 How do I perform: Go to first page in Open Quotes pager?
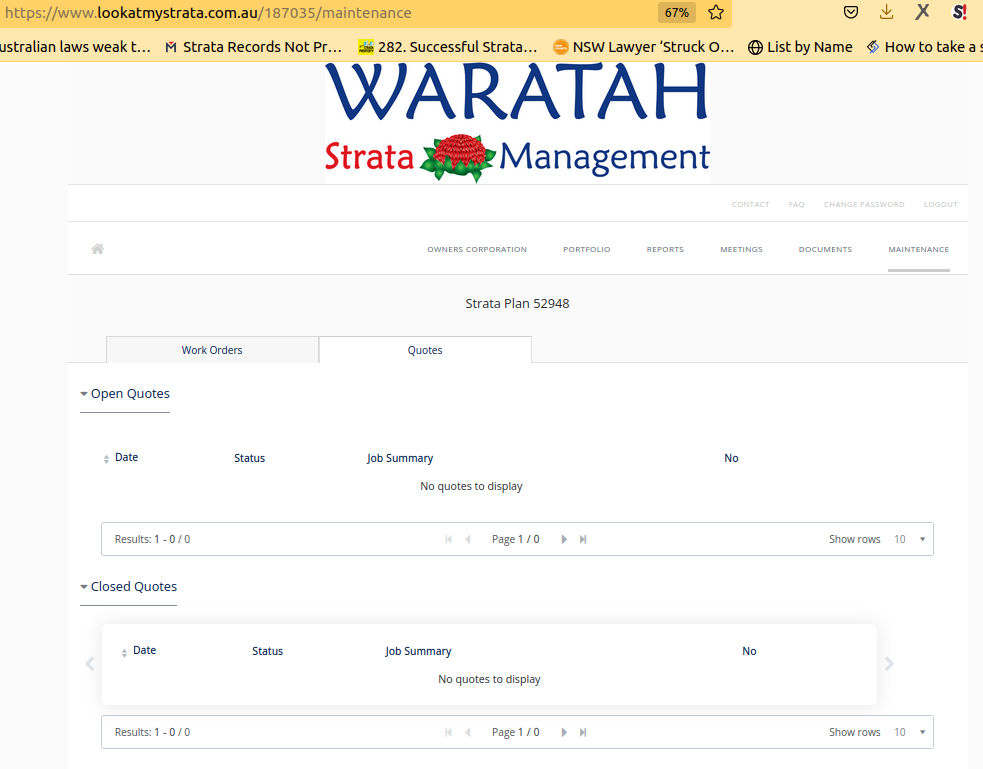point(448,539)
